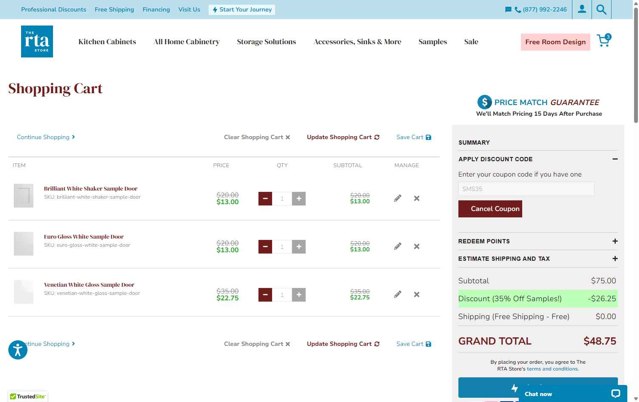The image size is (639, 402).
Task: Open Euro Gloss White Sample Door product link
Action: coord(84,236)
